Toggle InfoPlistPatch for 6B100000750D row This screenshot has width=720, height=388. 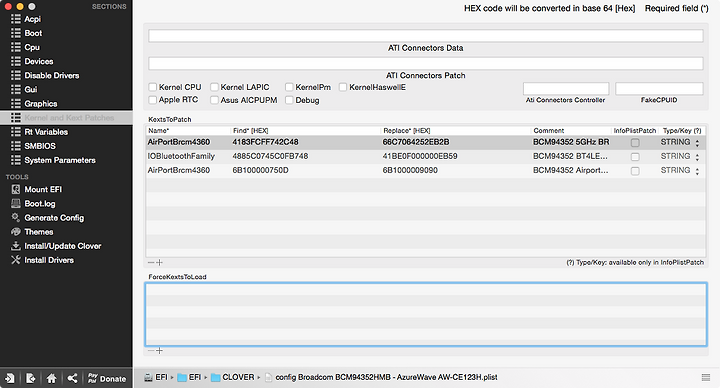click(635, 171)
